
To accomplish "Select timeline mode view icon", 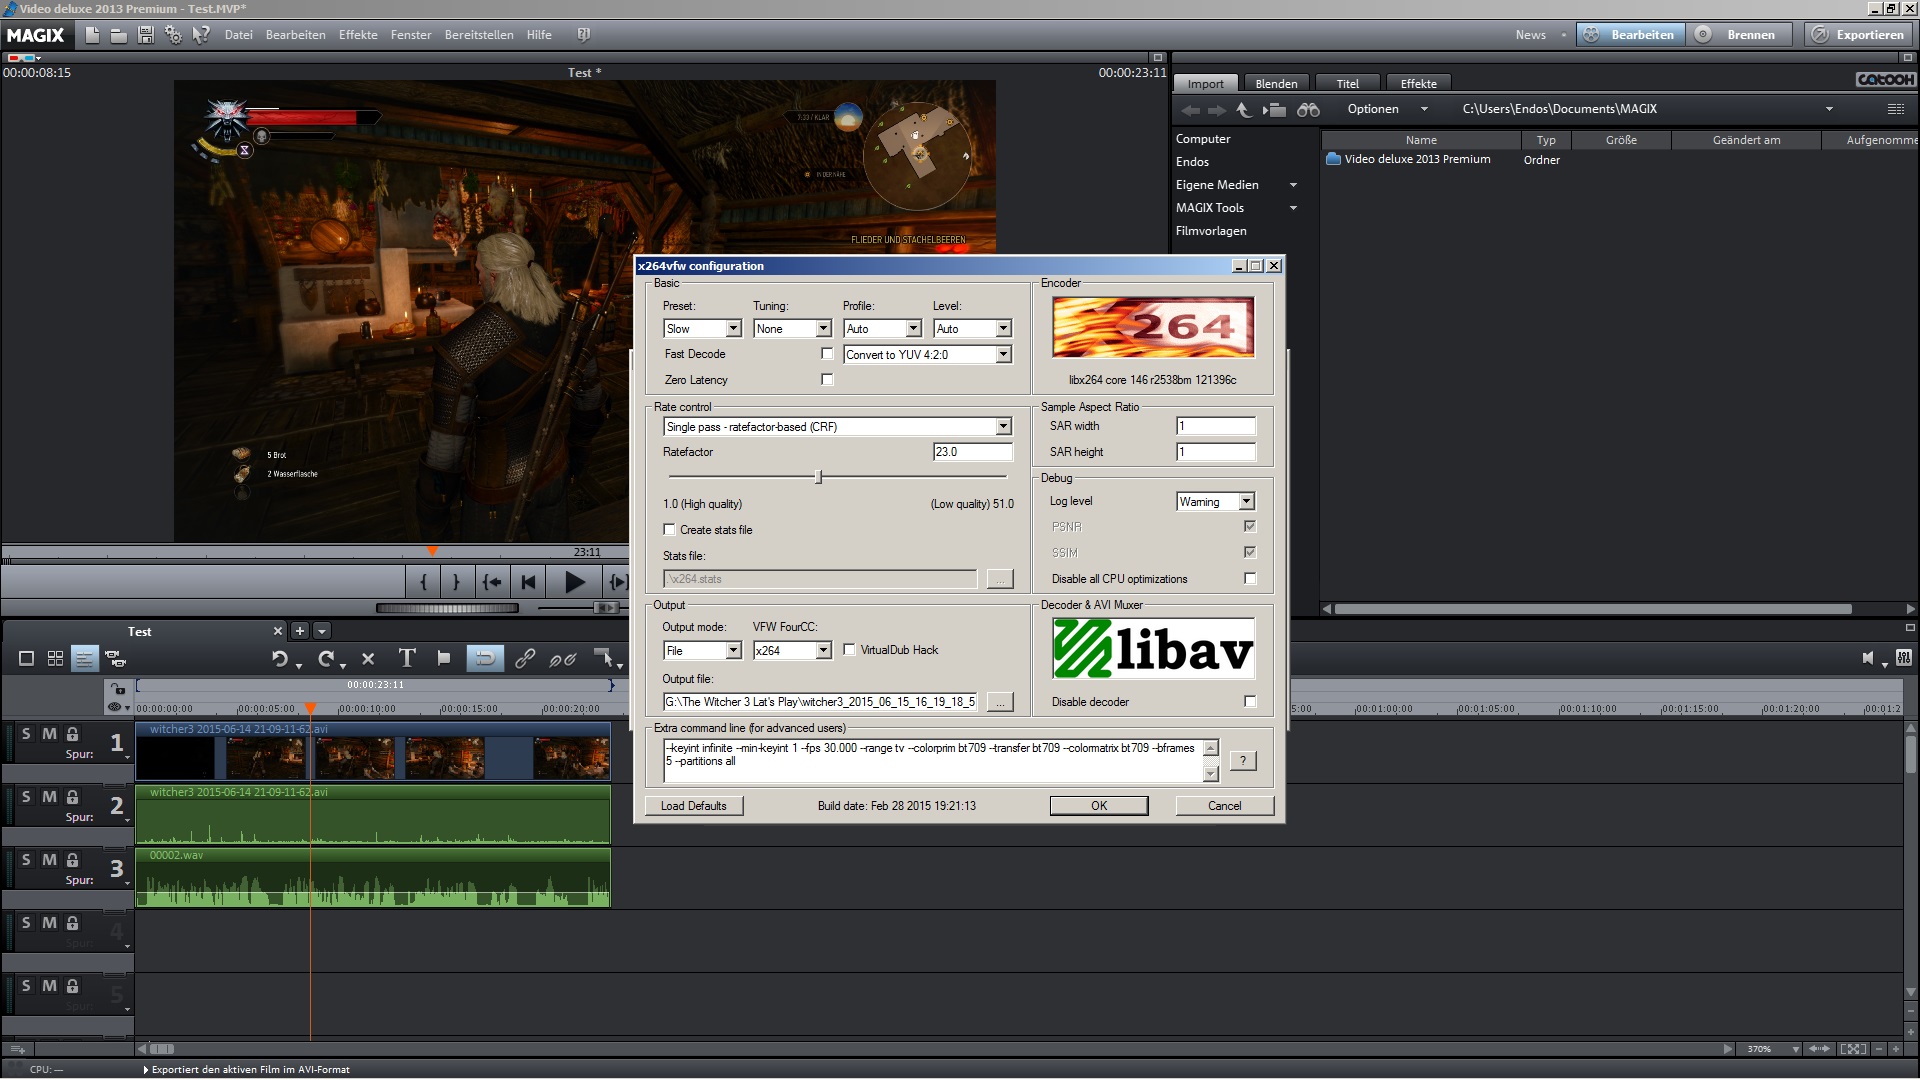I will (x=85, y=658).
